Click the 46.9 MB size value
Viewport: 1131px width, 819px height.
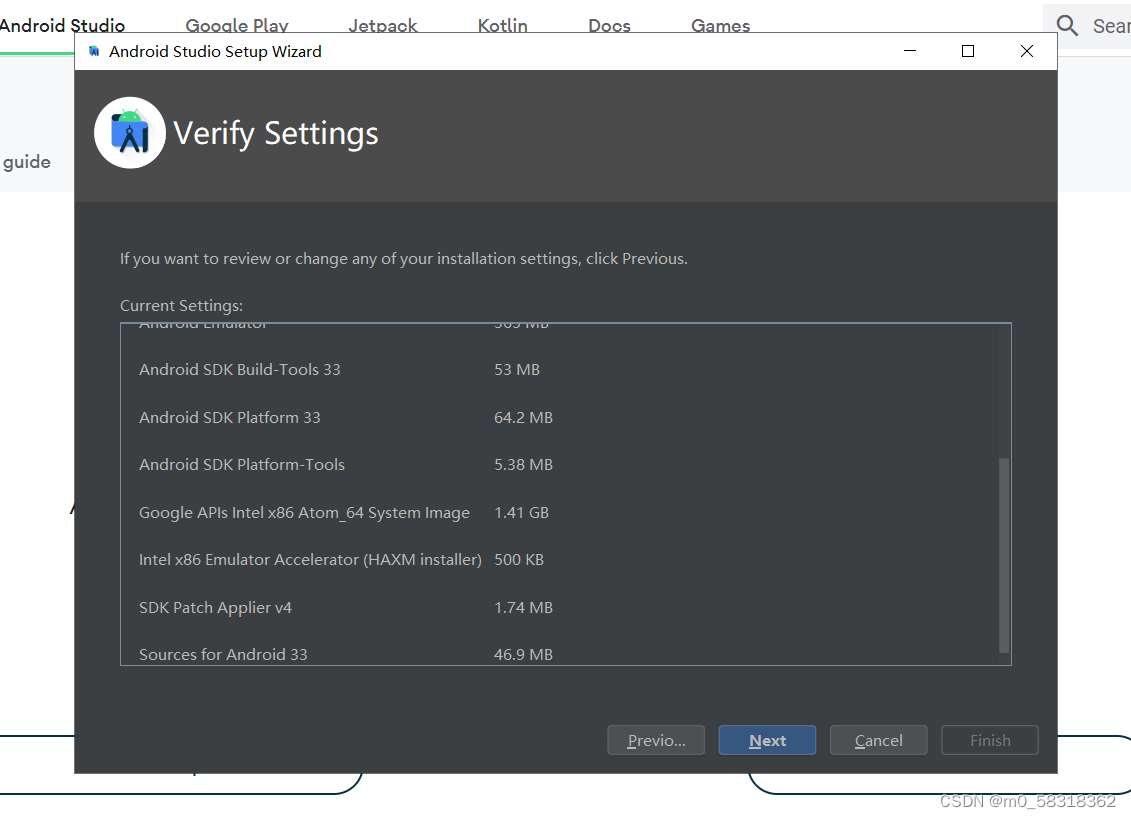pos(523,654)
